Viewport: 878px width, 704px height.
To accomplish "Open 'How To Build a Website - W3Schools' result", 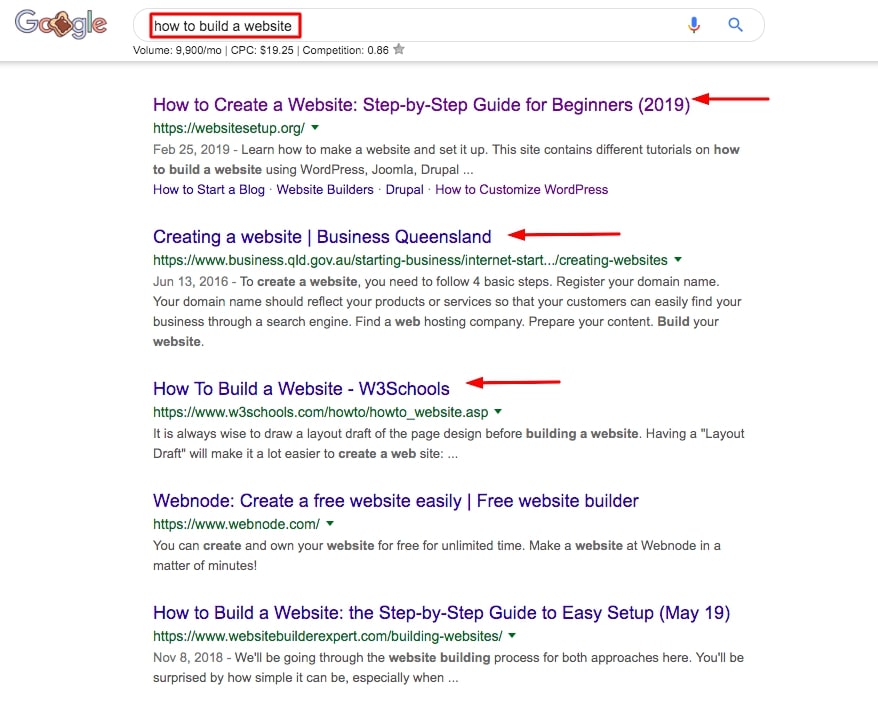I will [x=301, y=389].
